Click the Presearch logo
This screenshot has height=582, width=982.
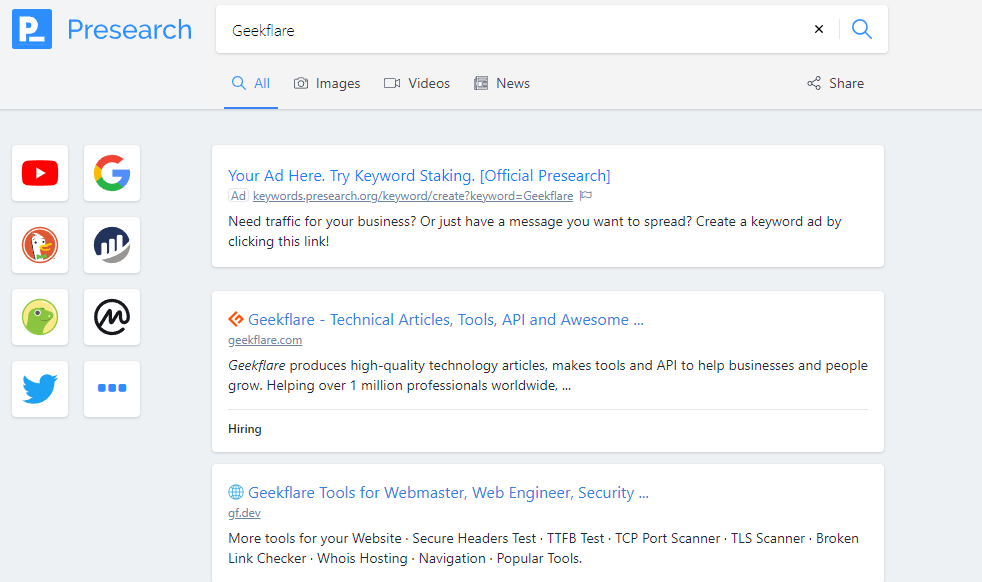click(x=102, y=29)
